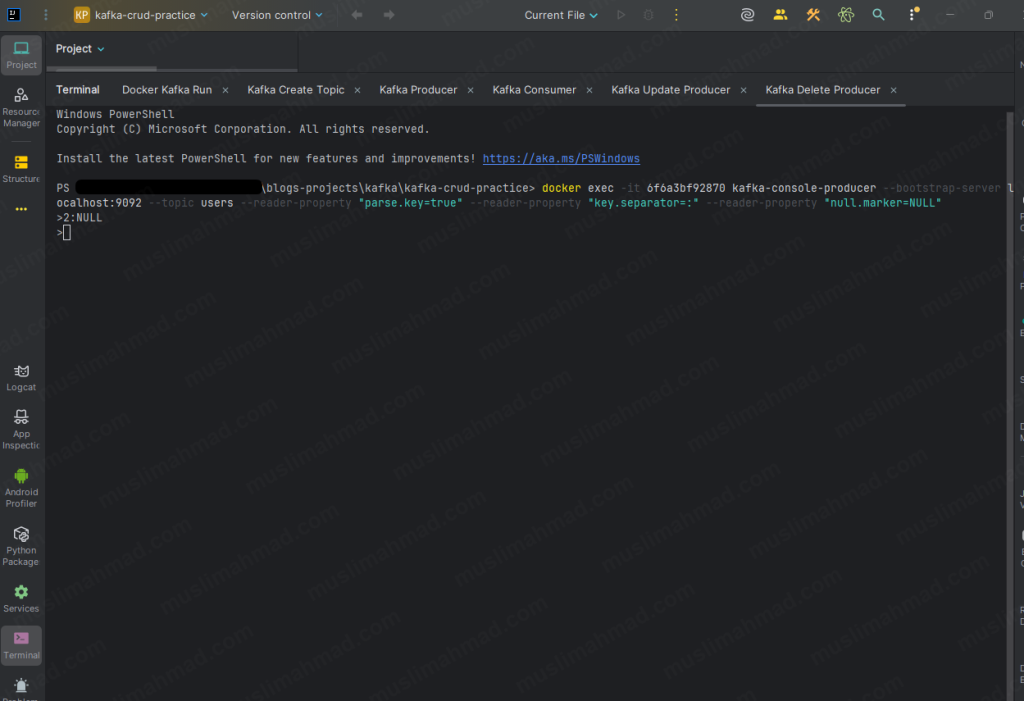This screenshot has height=701, width=1024.
Task: Click the yellow 'docker' command word
Action: 561,188
